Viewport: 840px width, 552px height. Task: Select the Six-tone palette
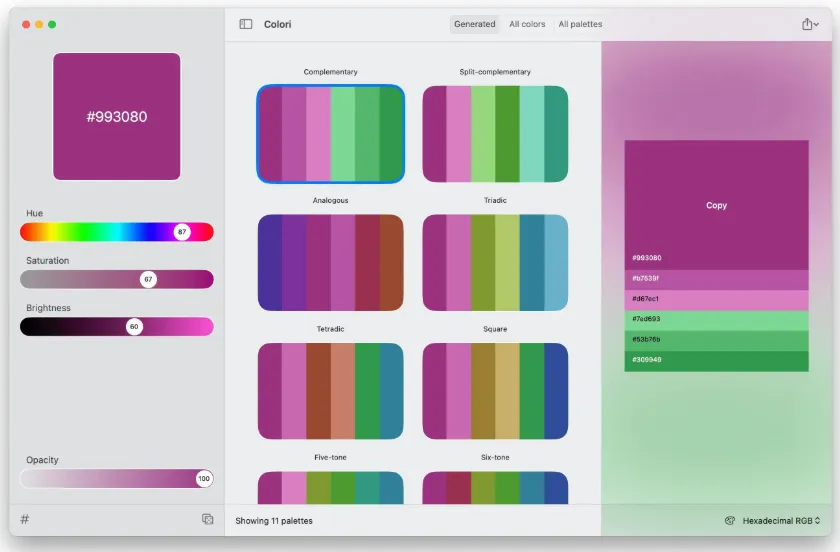(x=495, y=488)
